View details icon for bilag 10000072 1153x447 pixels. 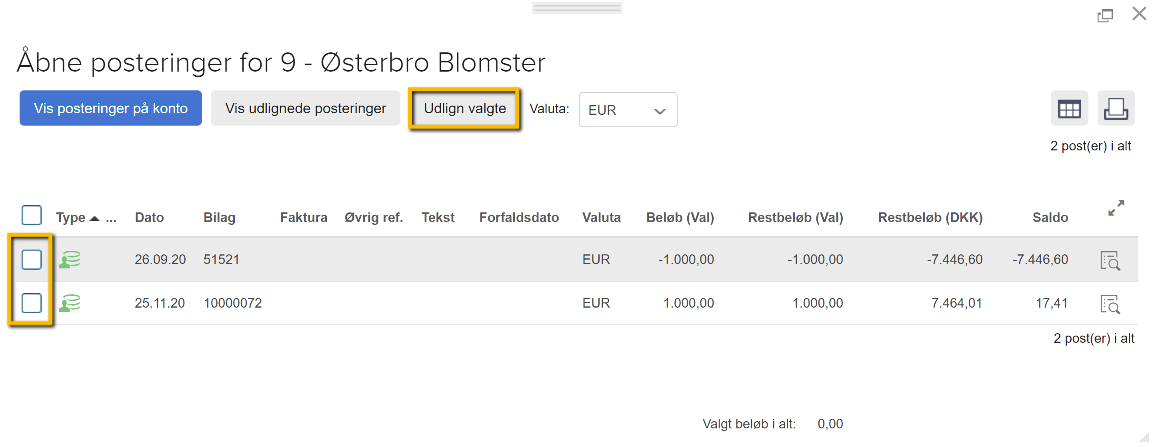point(1110,304)
